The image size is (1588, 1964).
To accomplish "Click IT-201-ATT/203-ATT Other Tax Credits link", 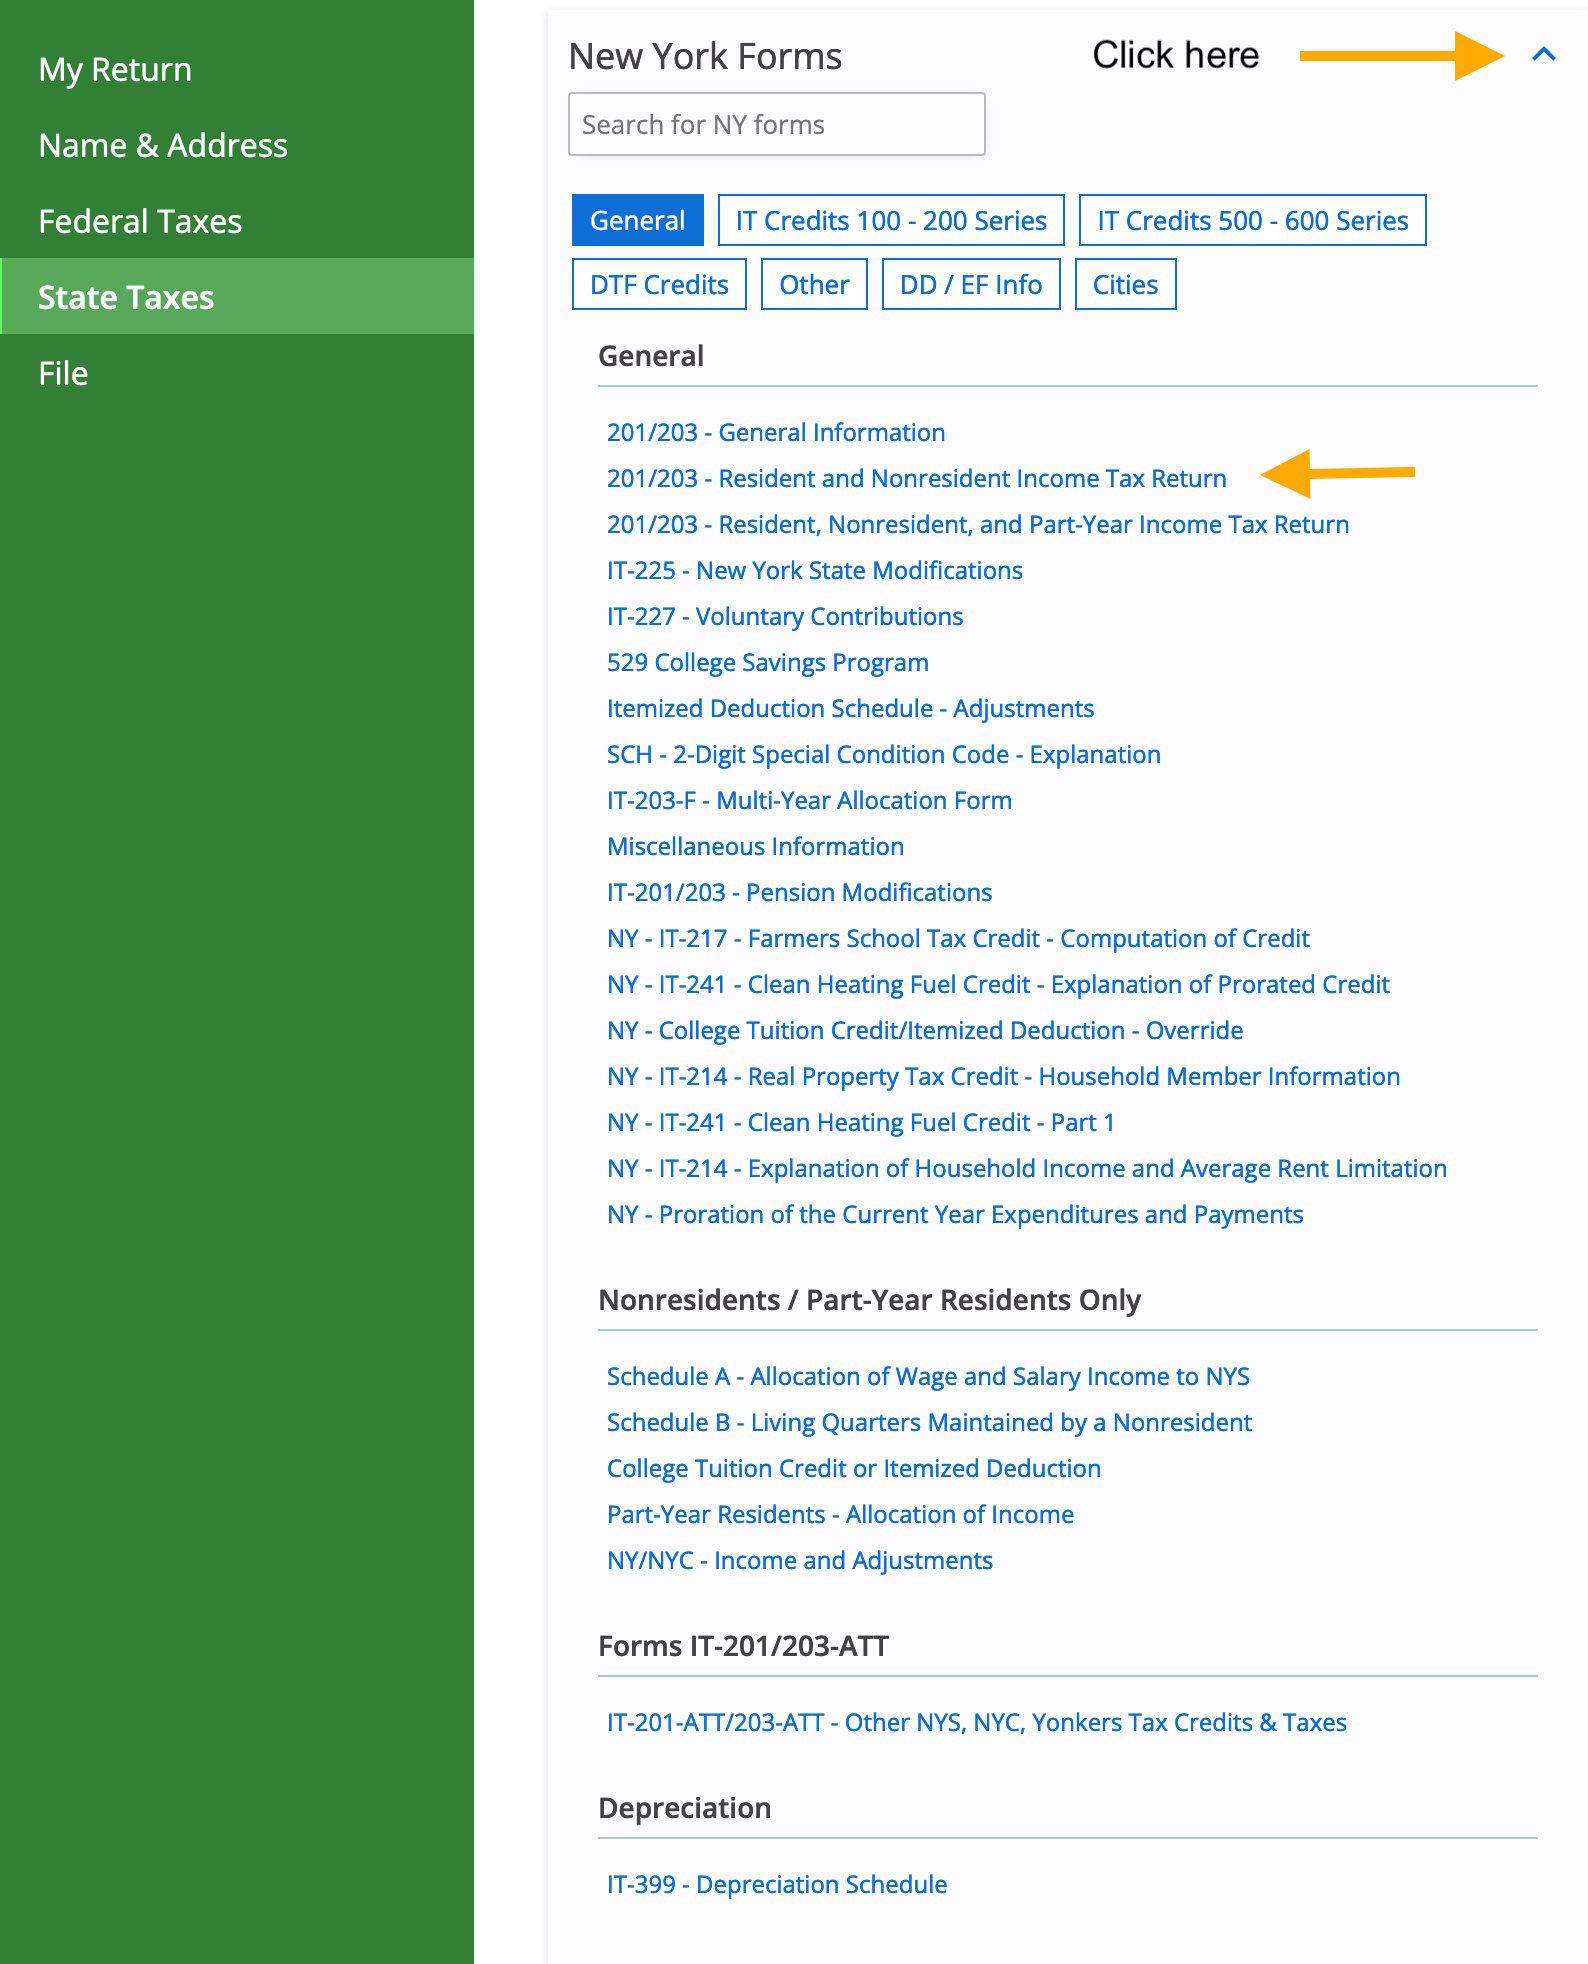I will [976, 1723].
